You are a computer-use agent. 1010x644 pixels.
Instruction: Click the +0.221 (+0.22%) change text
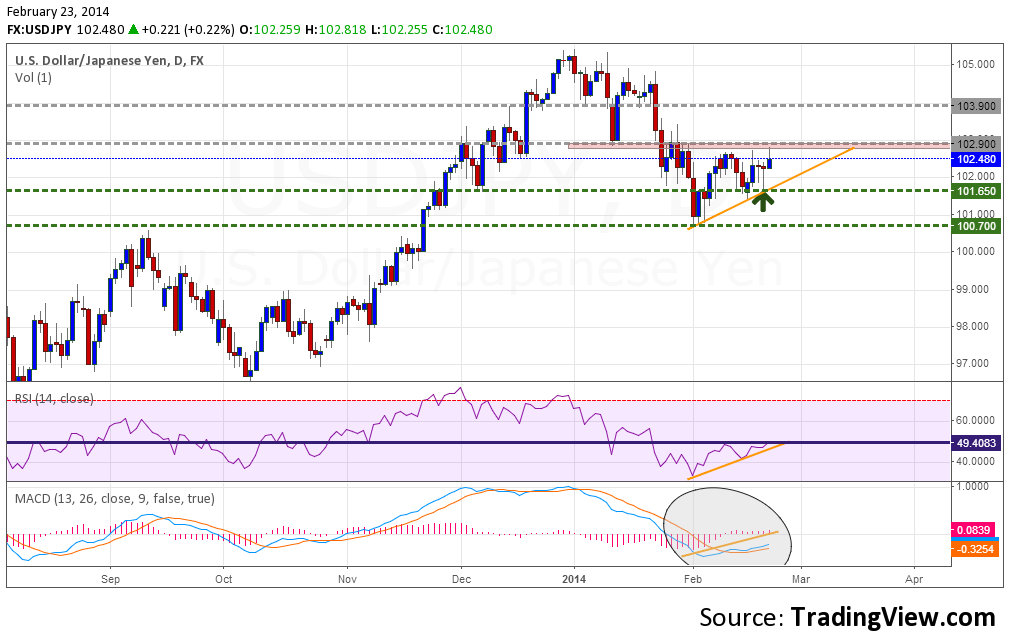point(188,30)
